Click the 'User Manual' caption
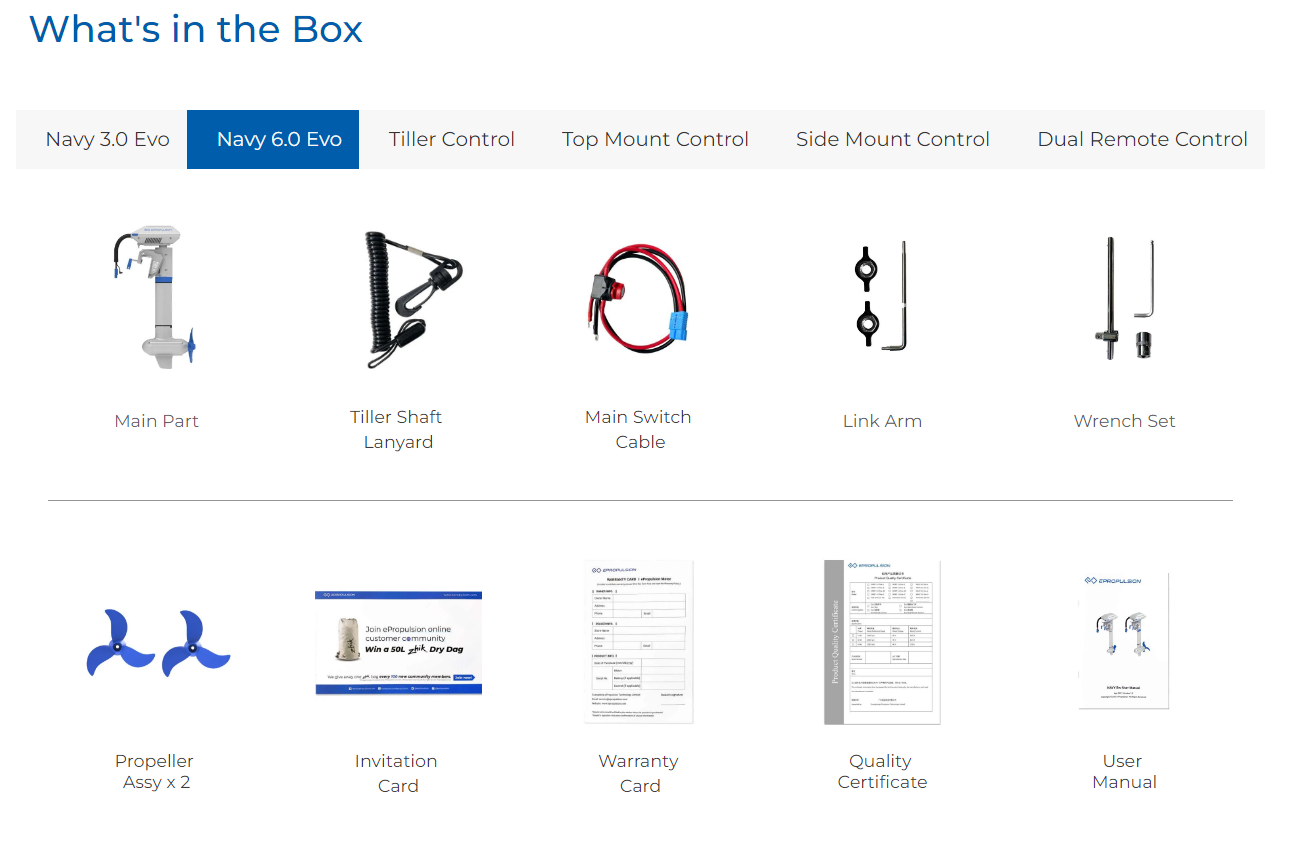The height and width of the screenshot is (845, 1297). coord(1124,771)
